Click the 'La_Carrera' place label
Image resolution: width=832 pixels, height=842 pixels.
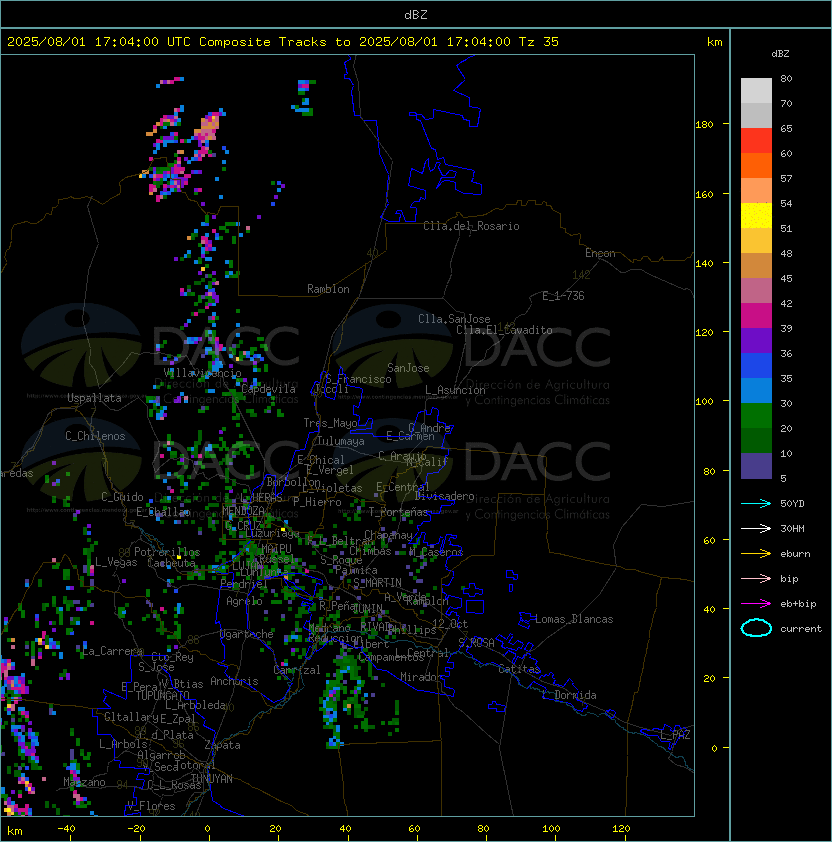(113, 651)
